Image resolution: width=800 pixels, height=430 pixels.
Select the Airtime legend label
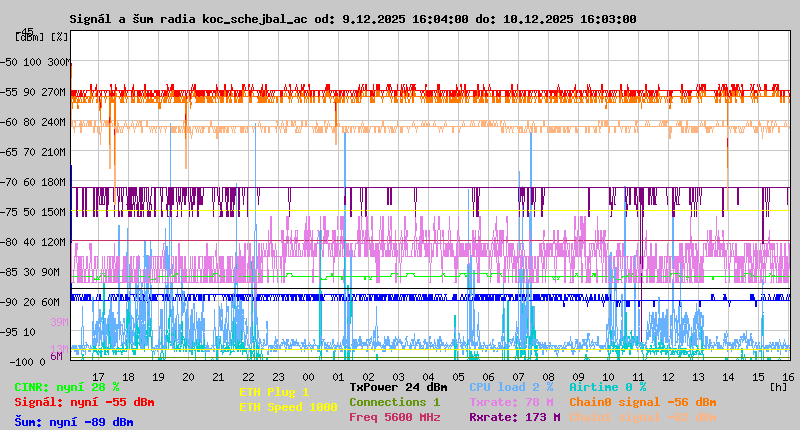coord(607,386)
